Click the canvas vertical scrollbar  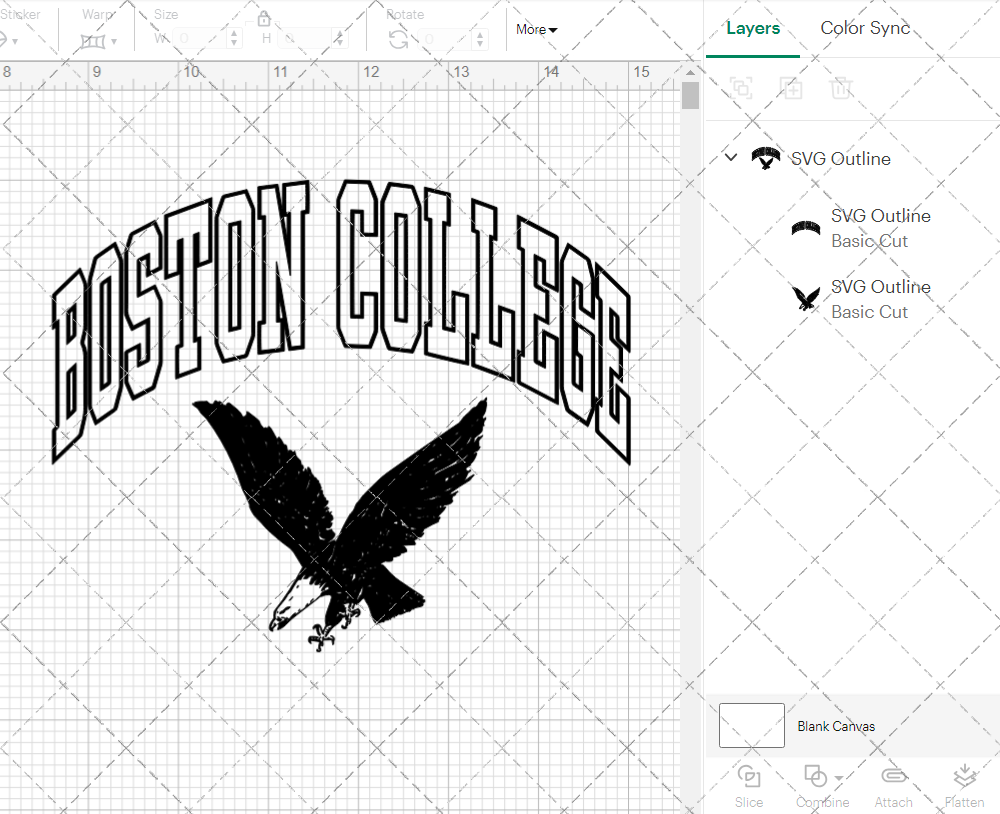tap(689, 95)
